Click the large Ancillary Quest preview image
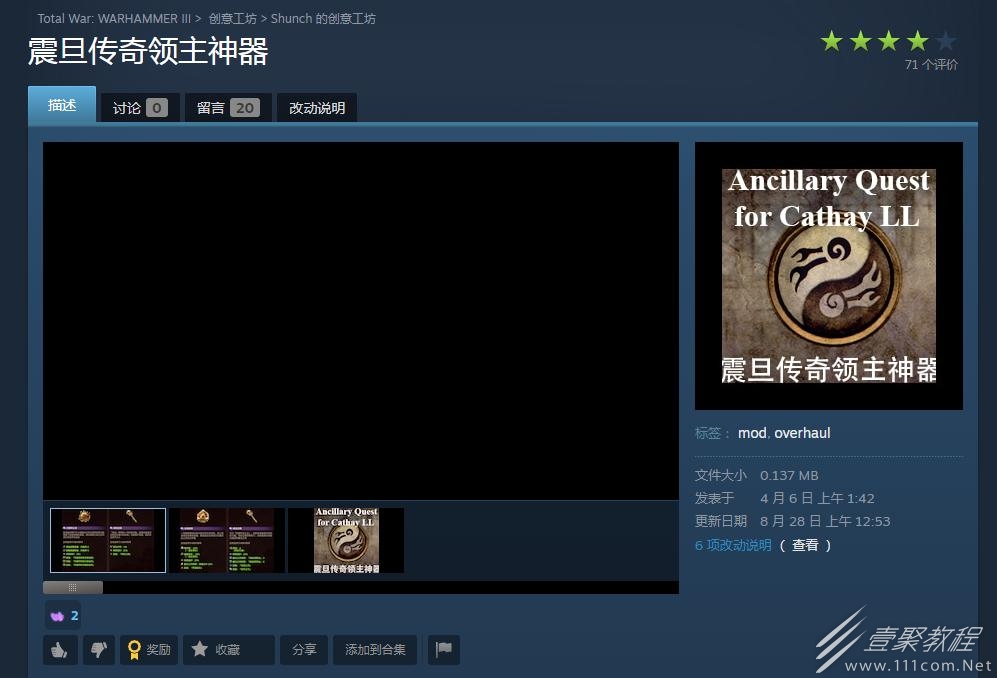 point(829,276)
